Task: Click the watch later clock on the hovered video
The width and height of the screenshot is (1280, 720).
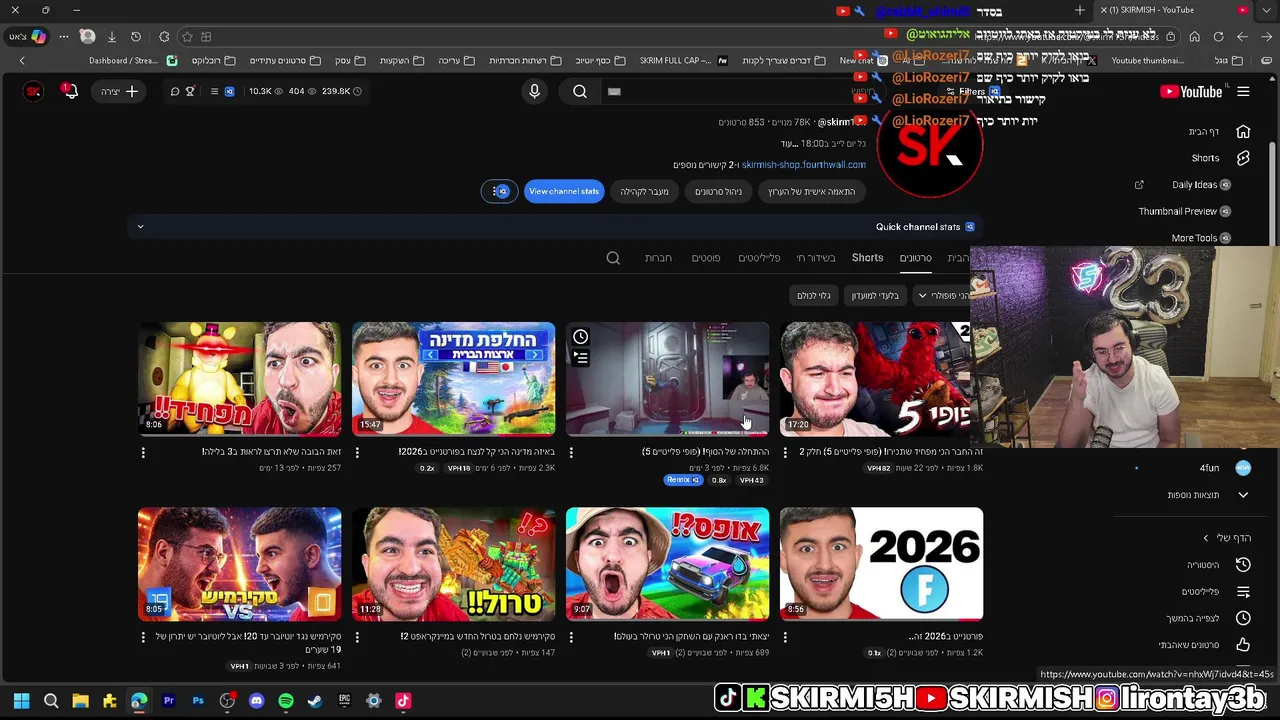Action: [580, 337]
